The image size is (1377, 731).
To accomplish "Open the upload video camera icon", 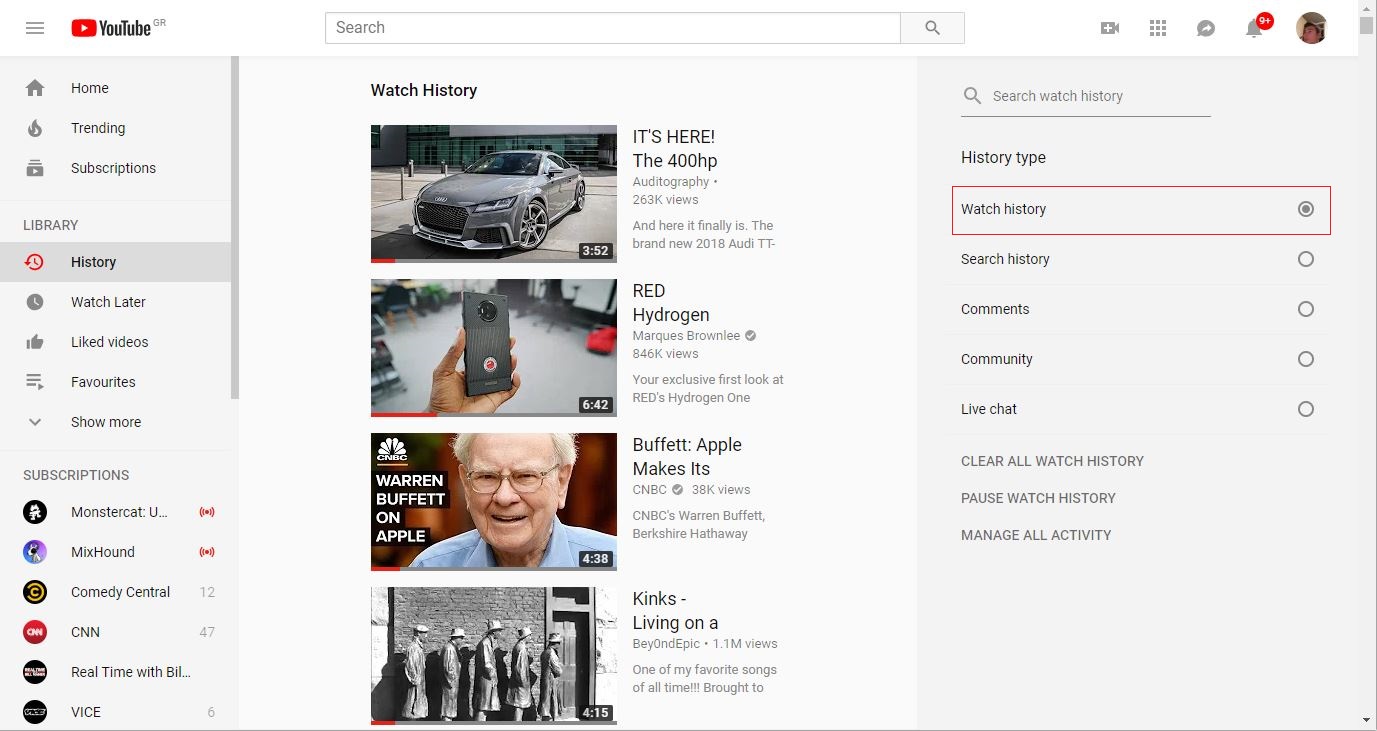I will 1110,28.
